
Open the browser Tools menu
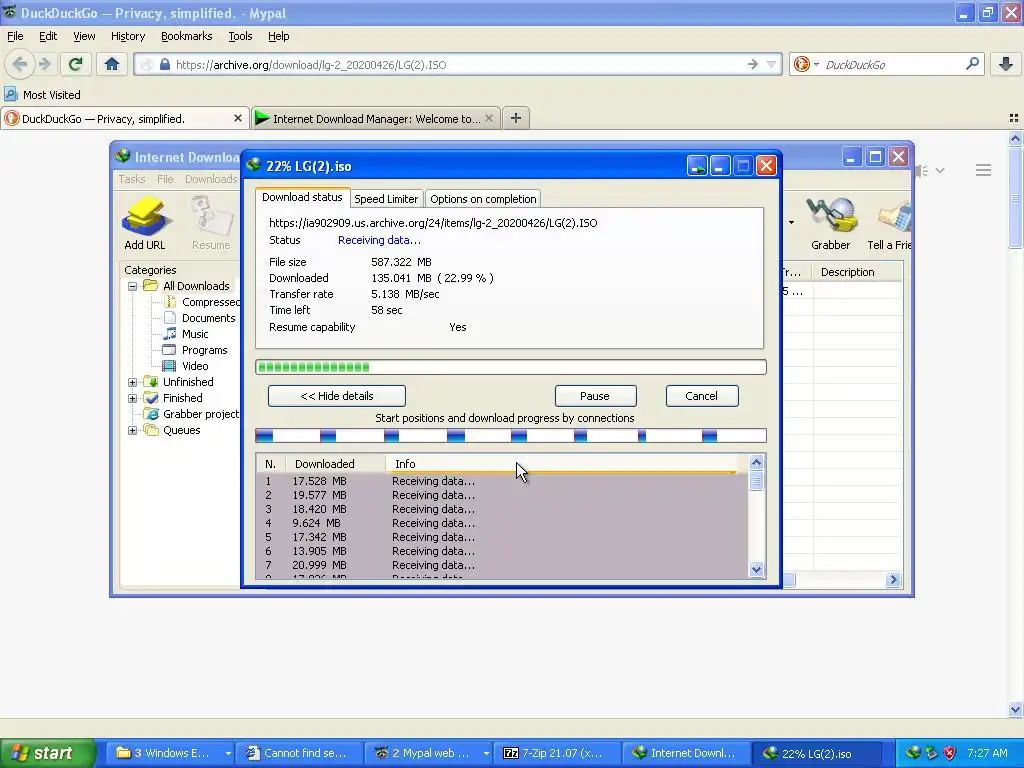tap(240, 36)
